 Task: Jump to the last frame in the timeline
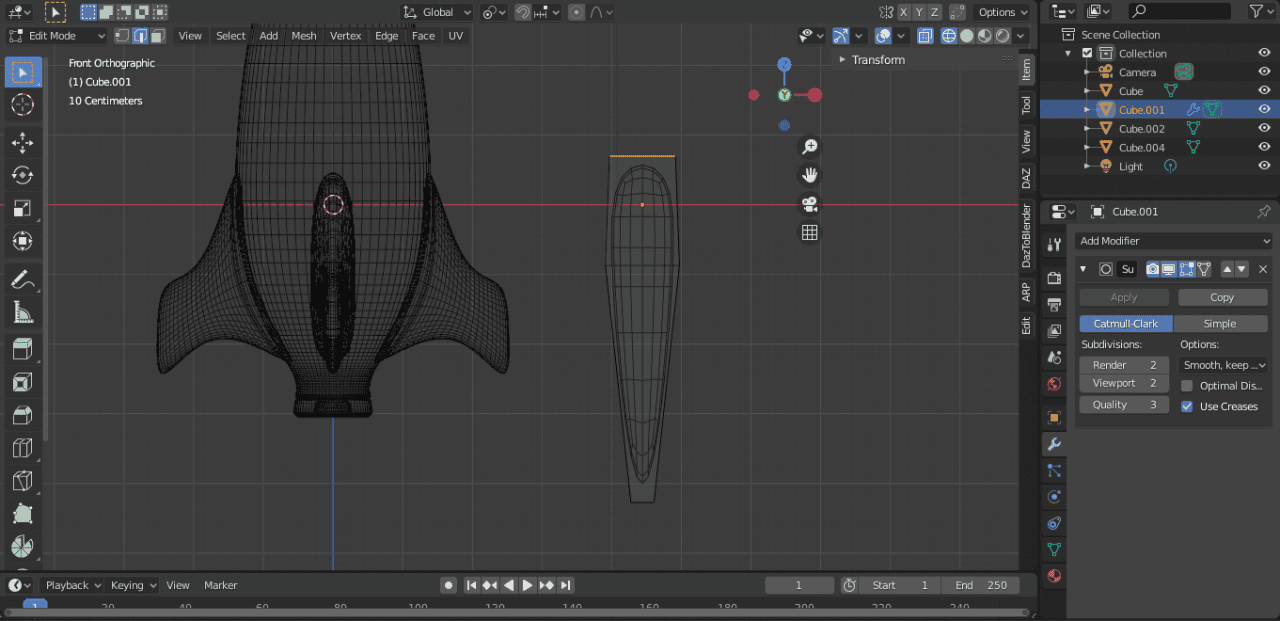pyautogui.click(x=566, y=585)
